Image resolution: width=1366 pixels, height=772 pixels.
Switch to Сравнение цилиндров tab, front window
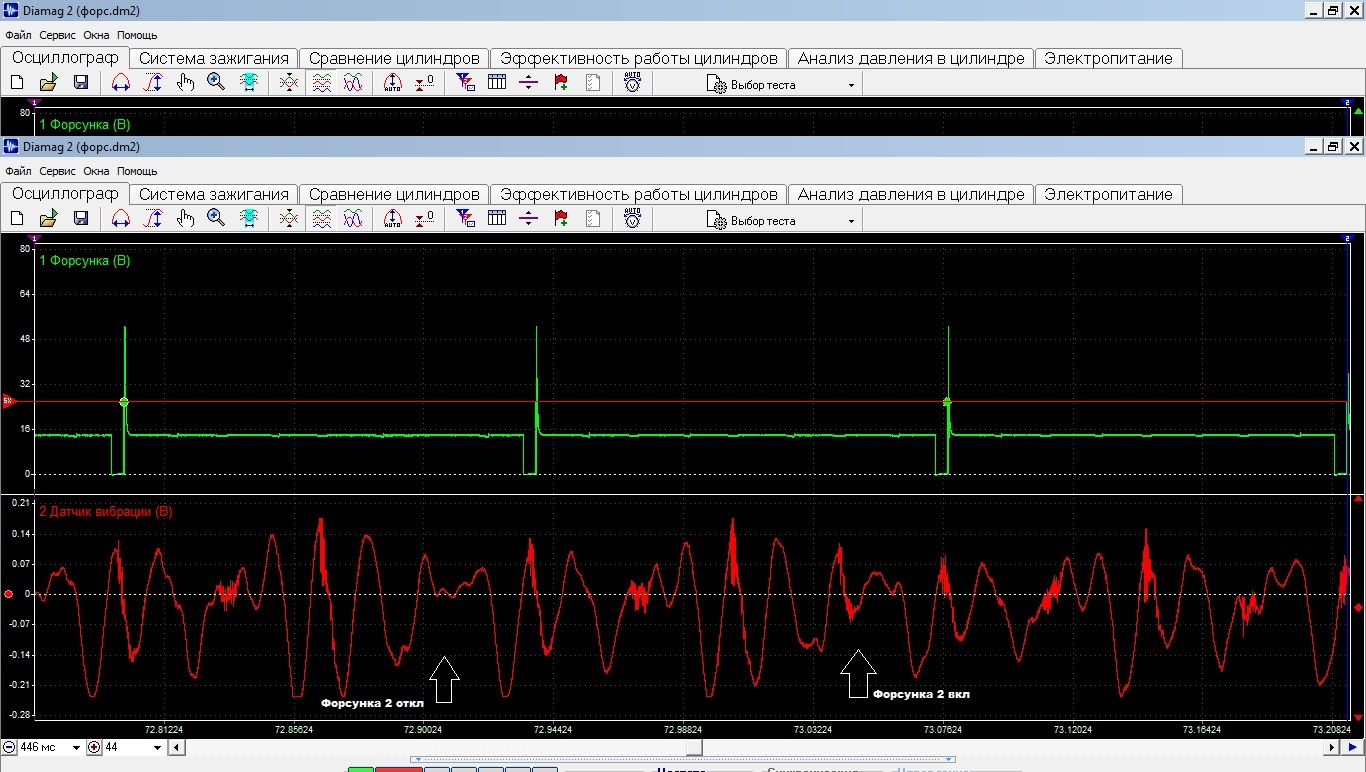(394, 194)
